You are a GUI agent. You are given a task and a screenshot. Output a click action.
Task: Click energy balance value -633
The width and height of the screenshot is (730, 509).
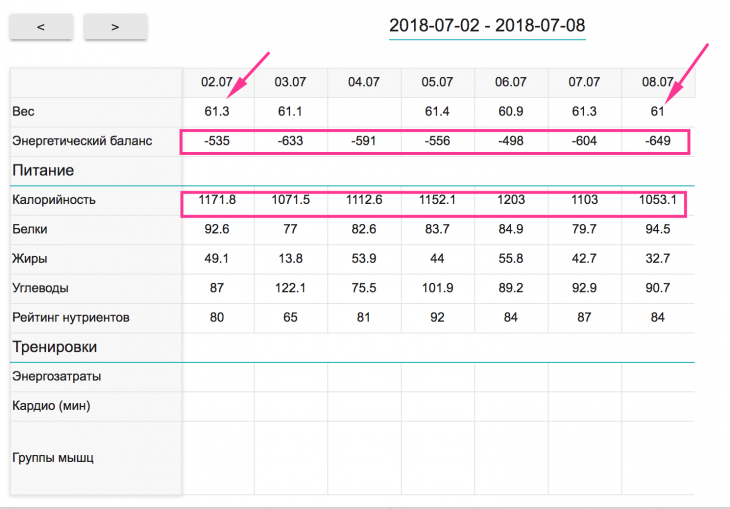pos(290,141)
